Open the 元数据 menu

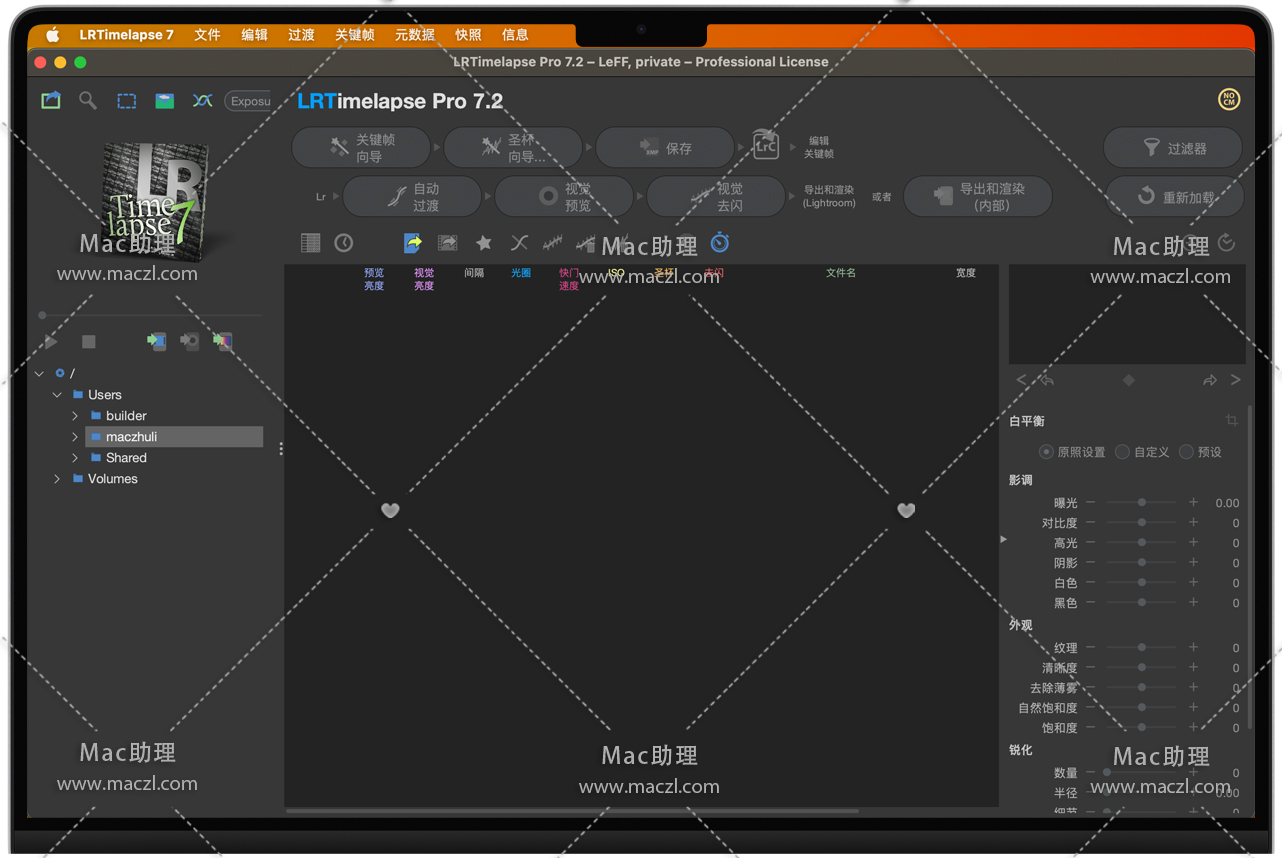tap(414, 35)
